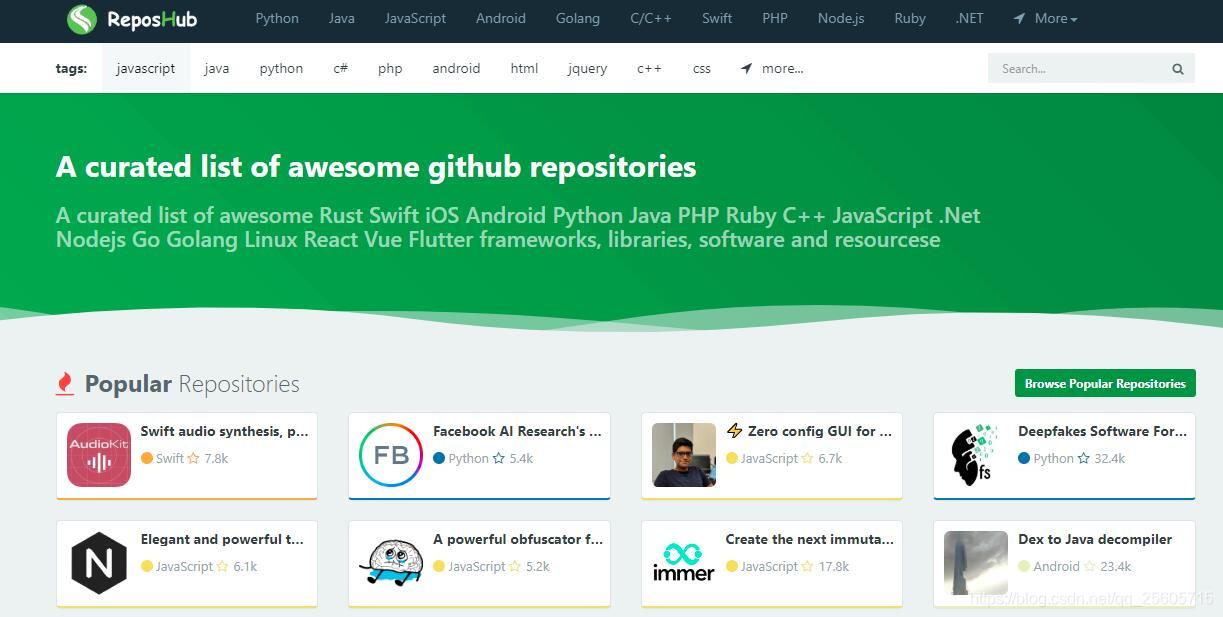The width and height of the screenshot is (1223, 617).
Task: Open the Swift category in top menu
Action: coord(717,18)
